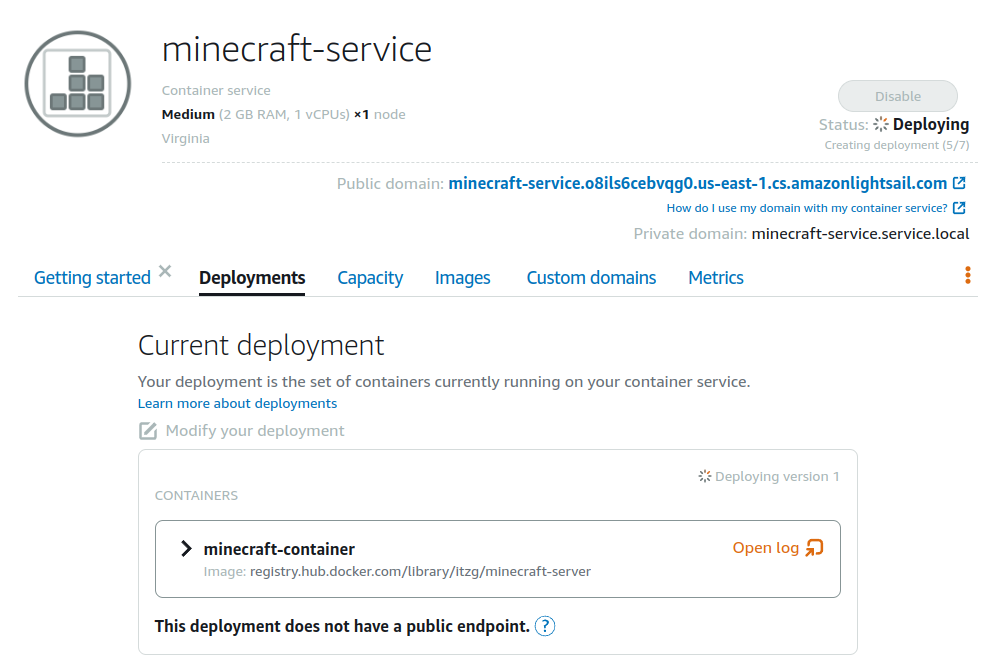Follow the Learn more about deployments link

pos(237,403)
